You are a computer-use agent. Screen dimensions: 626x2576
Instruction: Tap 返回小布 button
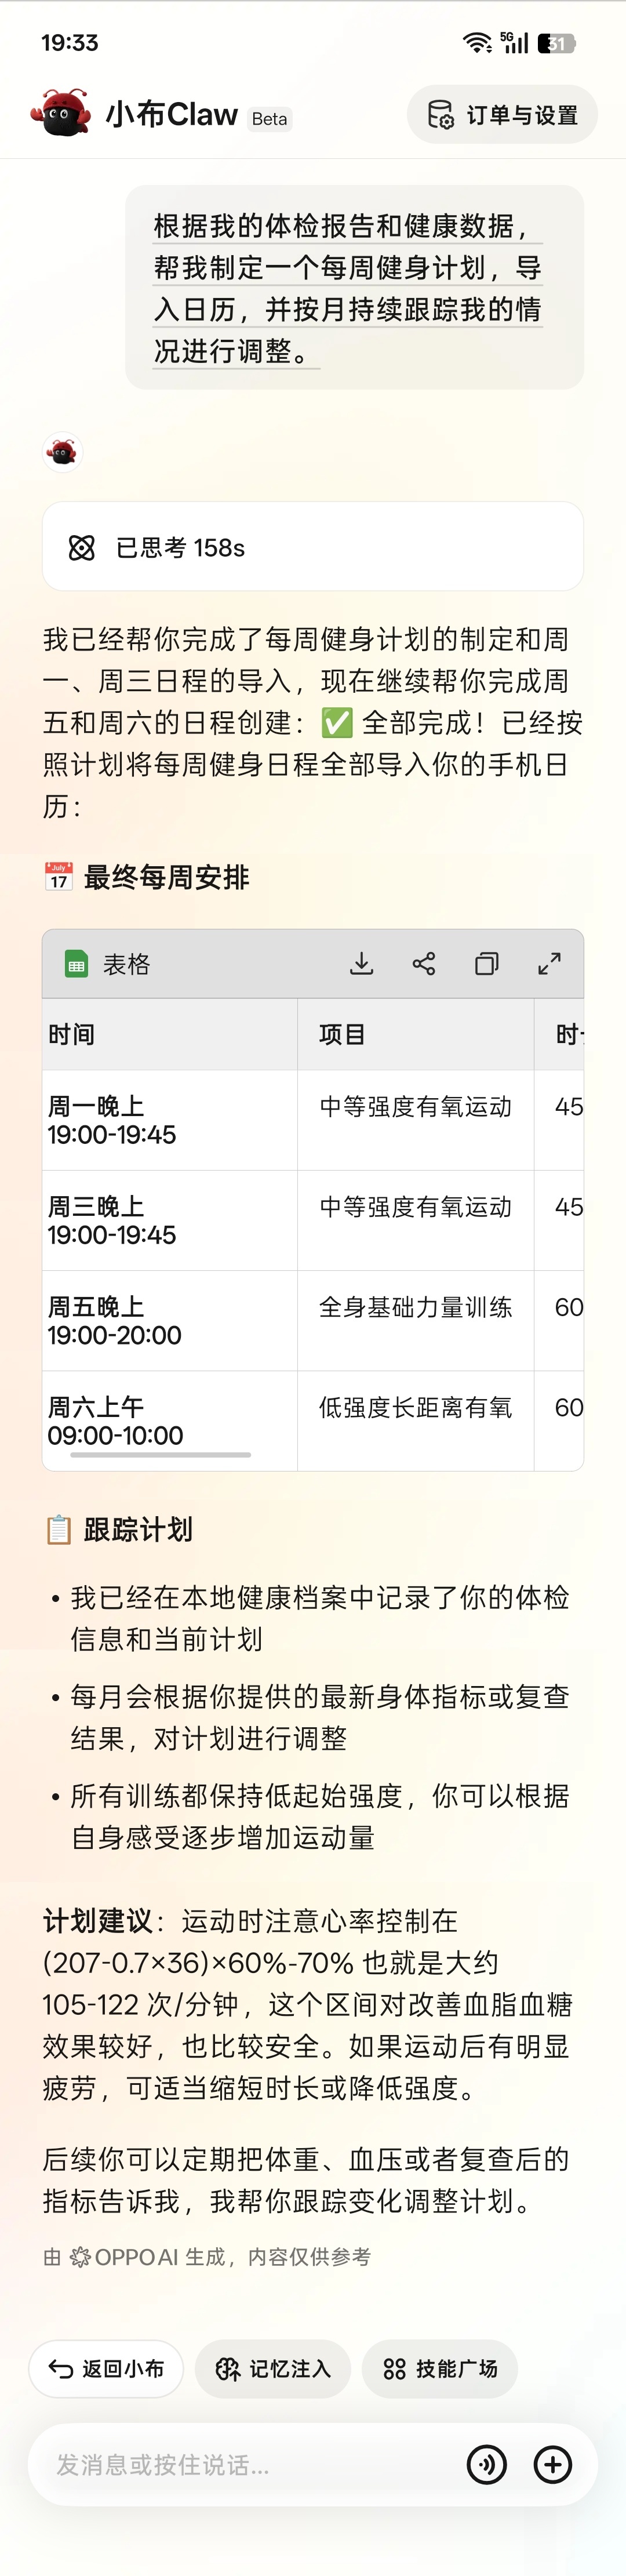point(106,2369)
